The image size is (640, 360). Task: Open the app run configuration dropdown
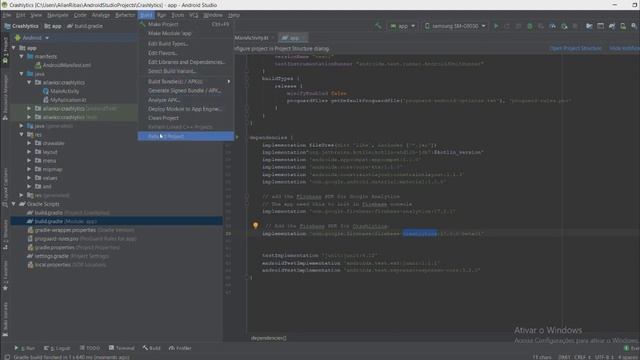(x=402, y=26)
